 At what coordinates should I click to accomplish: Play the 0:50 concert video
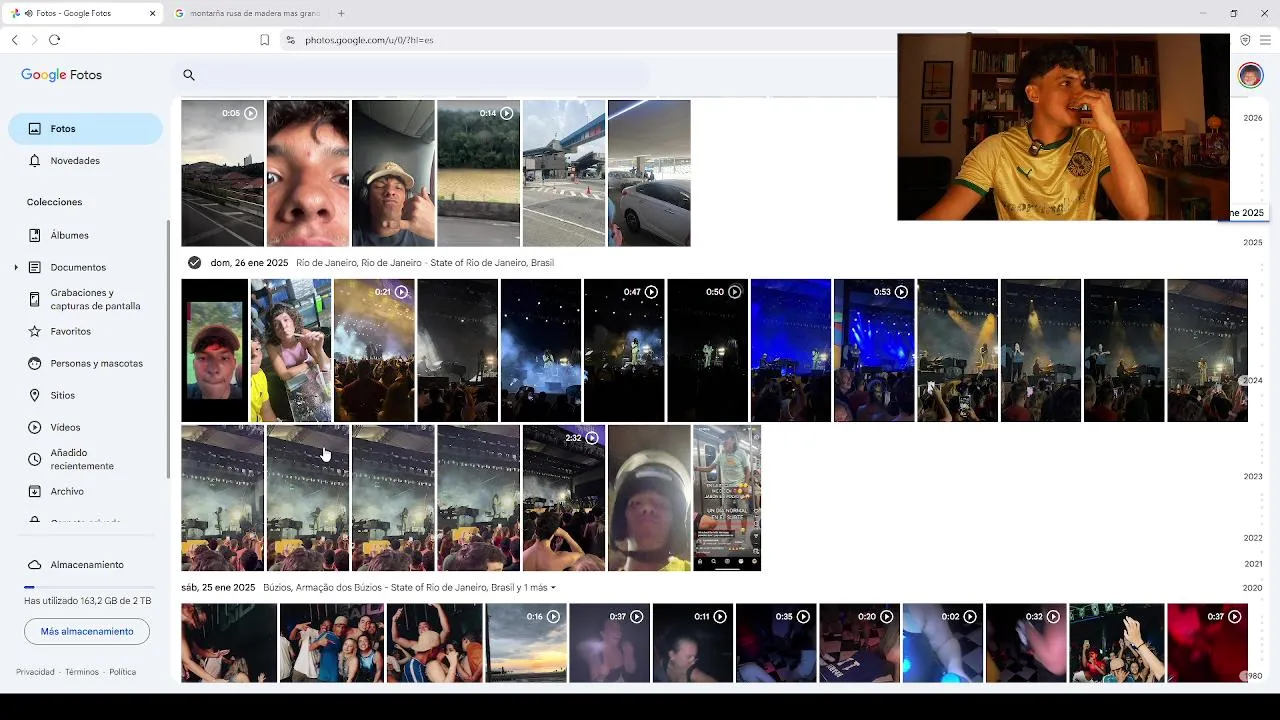[707, 350]
